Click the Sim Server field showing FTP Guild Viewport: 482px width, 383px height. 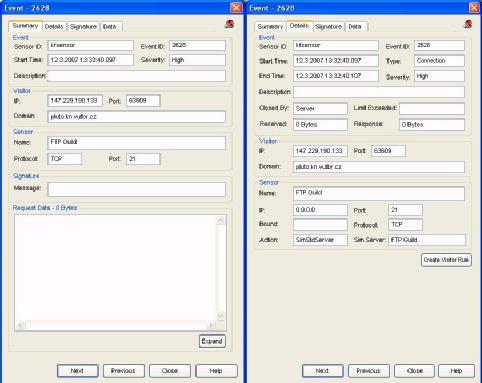427,240
